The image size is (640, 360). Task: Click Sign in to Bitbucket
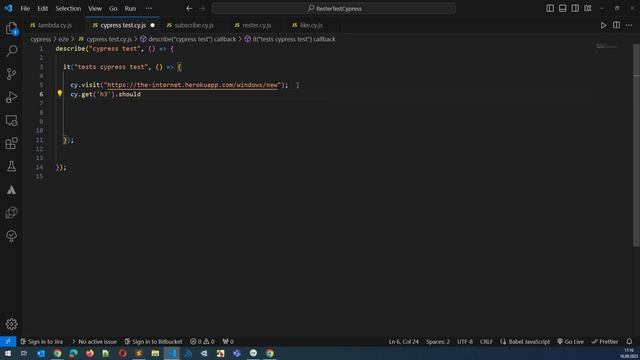pos(153,341)
